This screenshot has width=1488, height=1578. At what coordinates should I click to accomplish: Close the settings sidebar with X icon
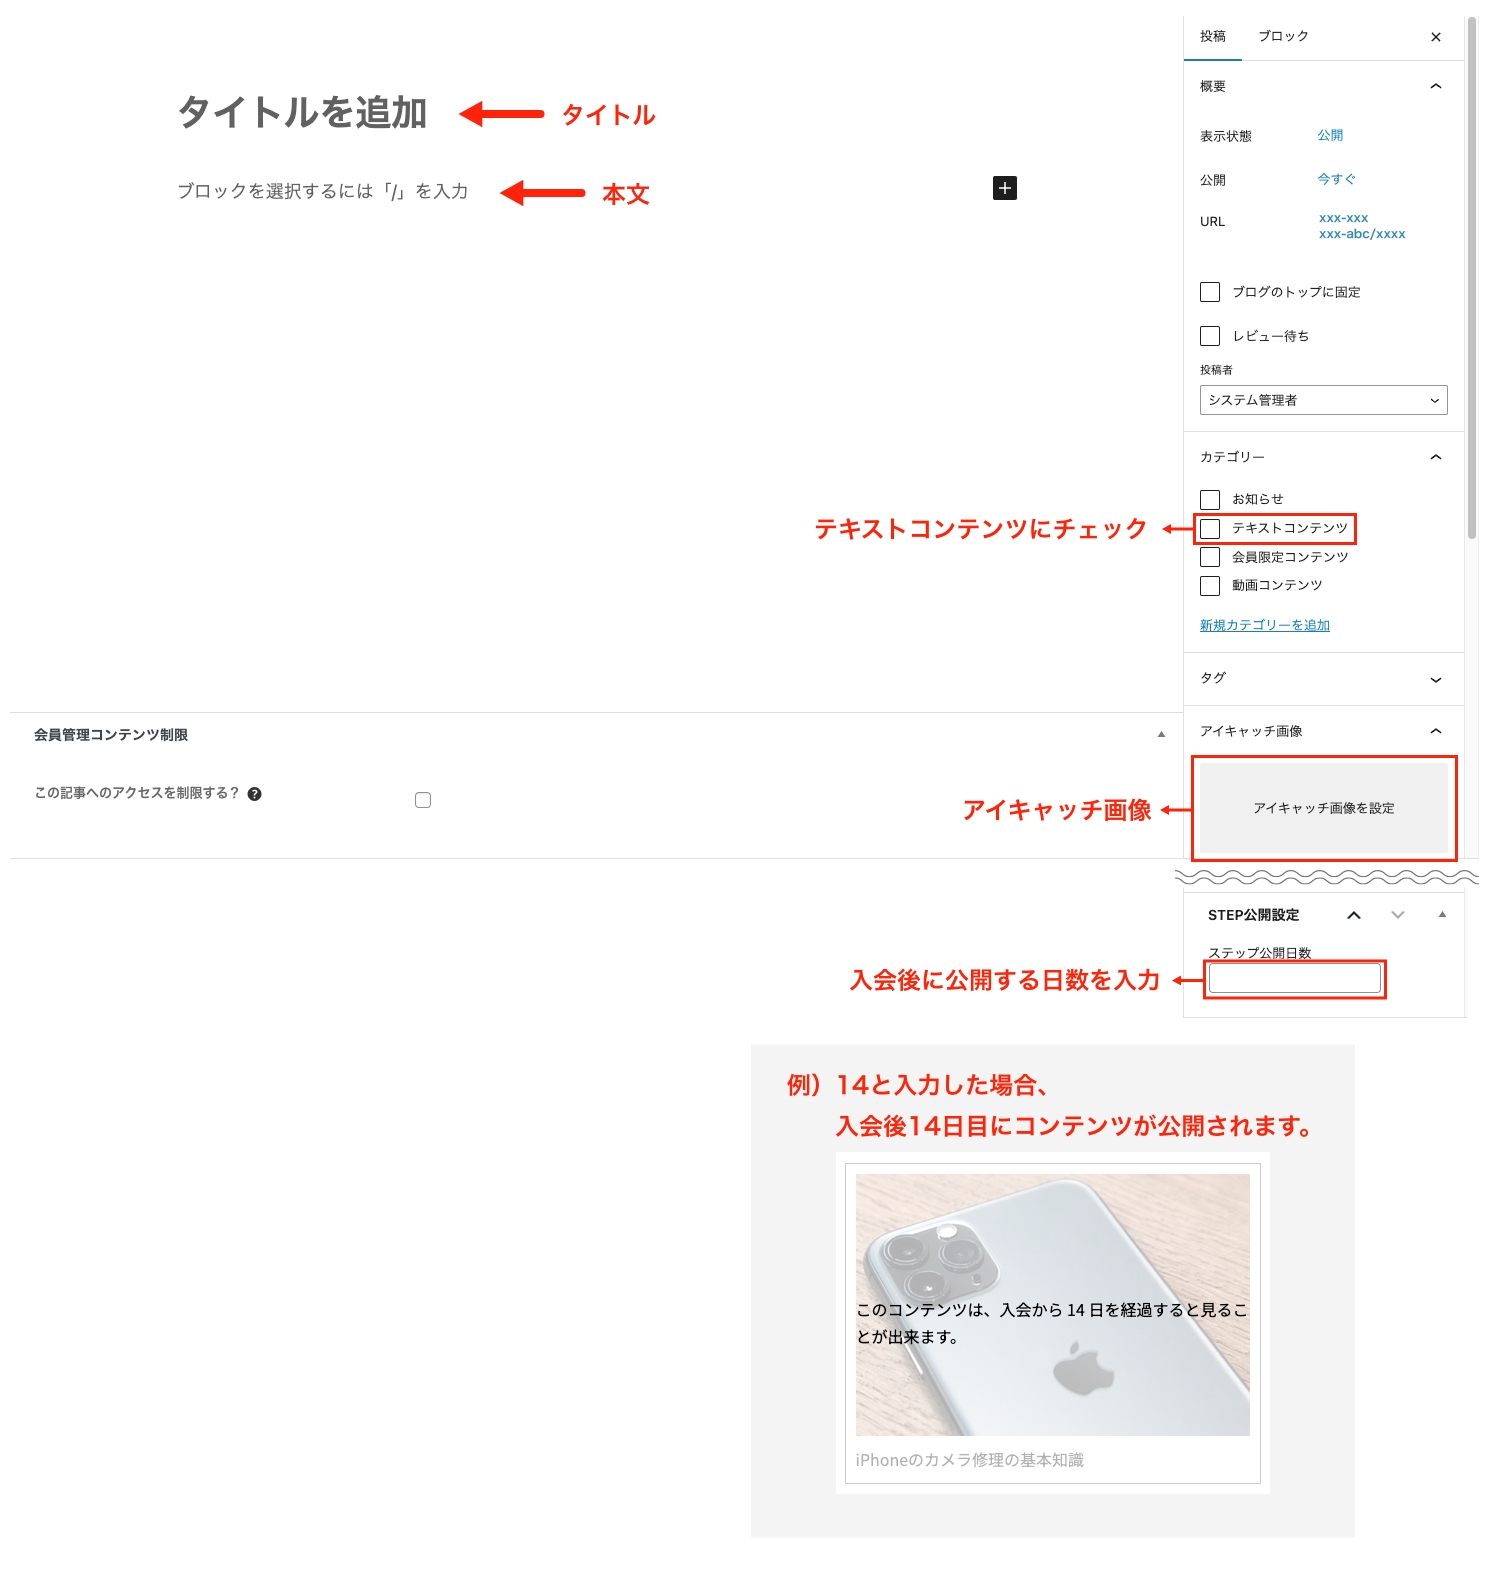point(1435,37)
